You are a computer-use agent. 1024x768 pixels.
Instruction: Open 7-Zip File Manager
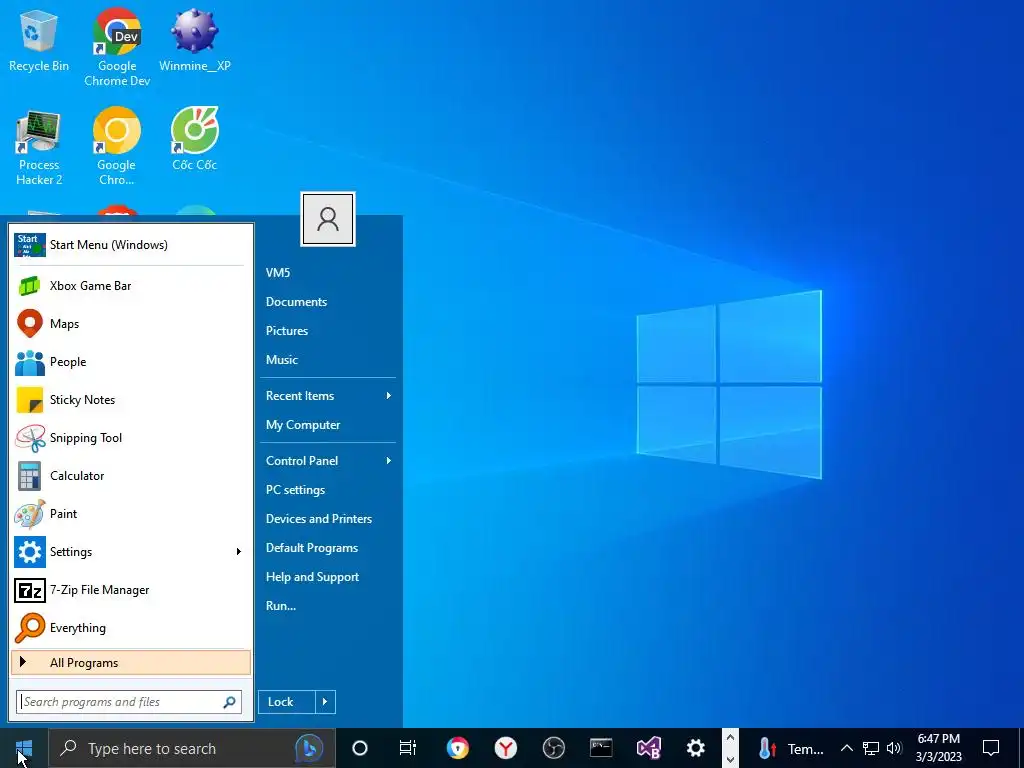click(131, 590)
